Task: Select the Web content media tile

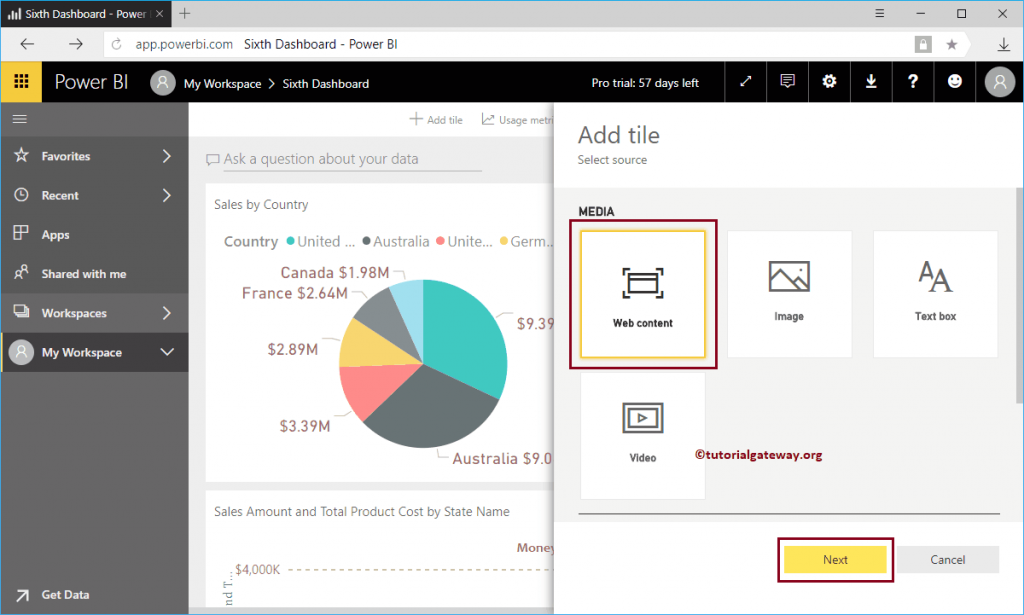Action: 642,293
